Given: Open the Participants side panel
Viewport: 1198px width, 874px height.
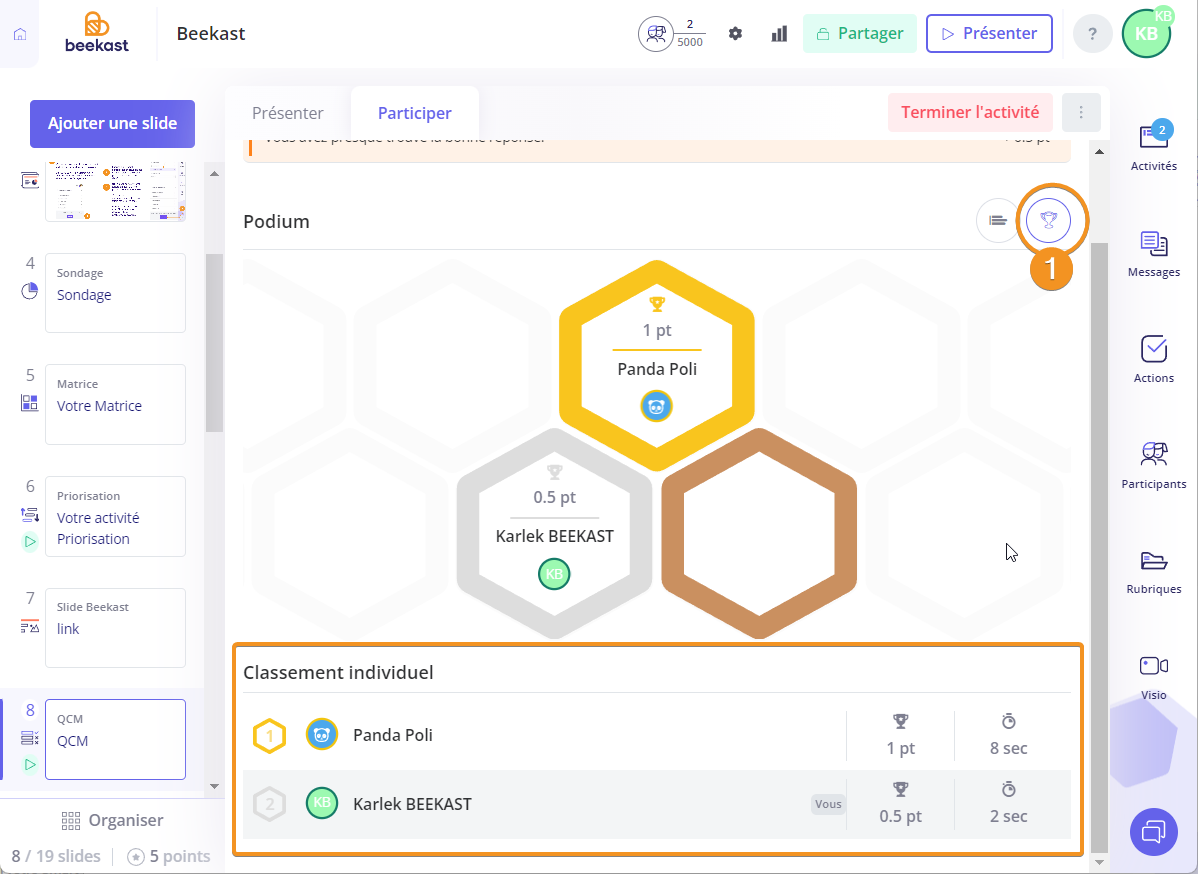Looking at the screenshot, I should [x=1154, y=465].
